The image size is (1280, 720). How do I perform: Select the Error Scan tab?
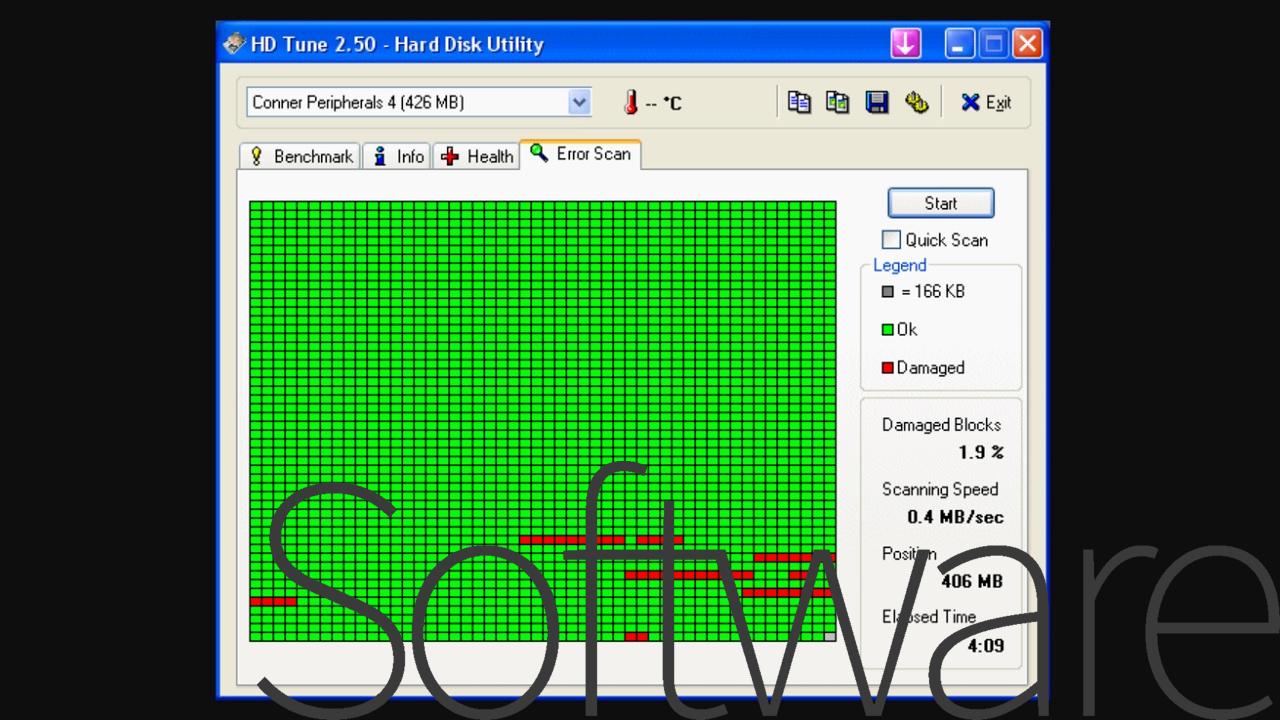581,154
